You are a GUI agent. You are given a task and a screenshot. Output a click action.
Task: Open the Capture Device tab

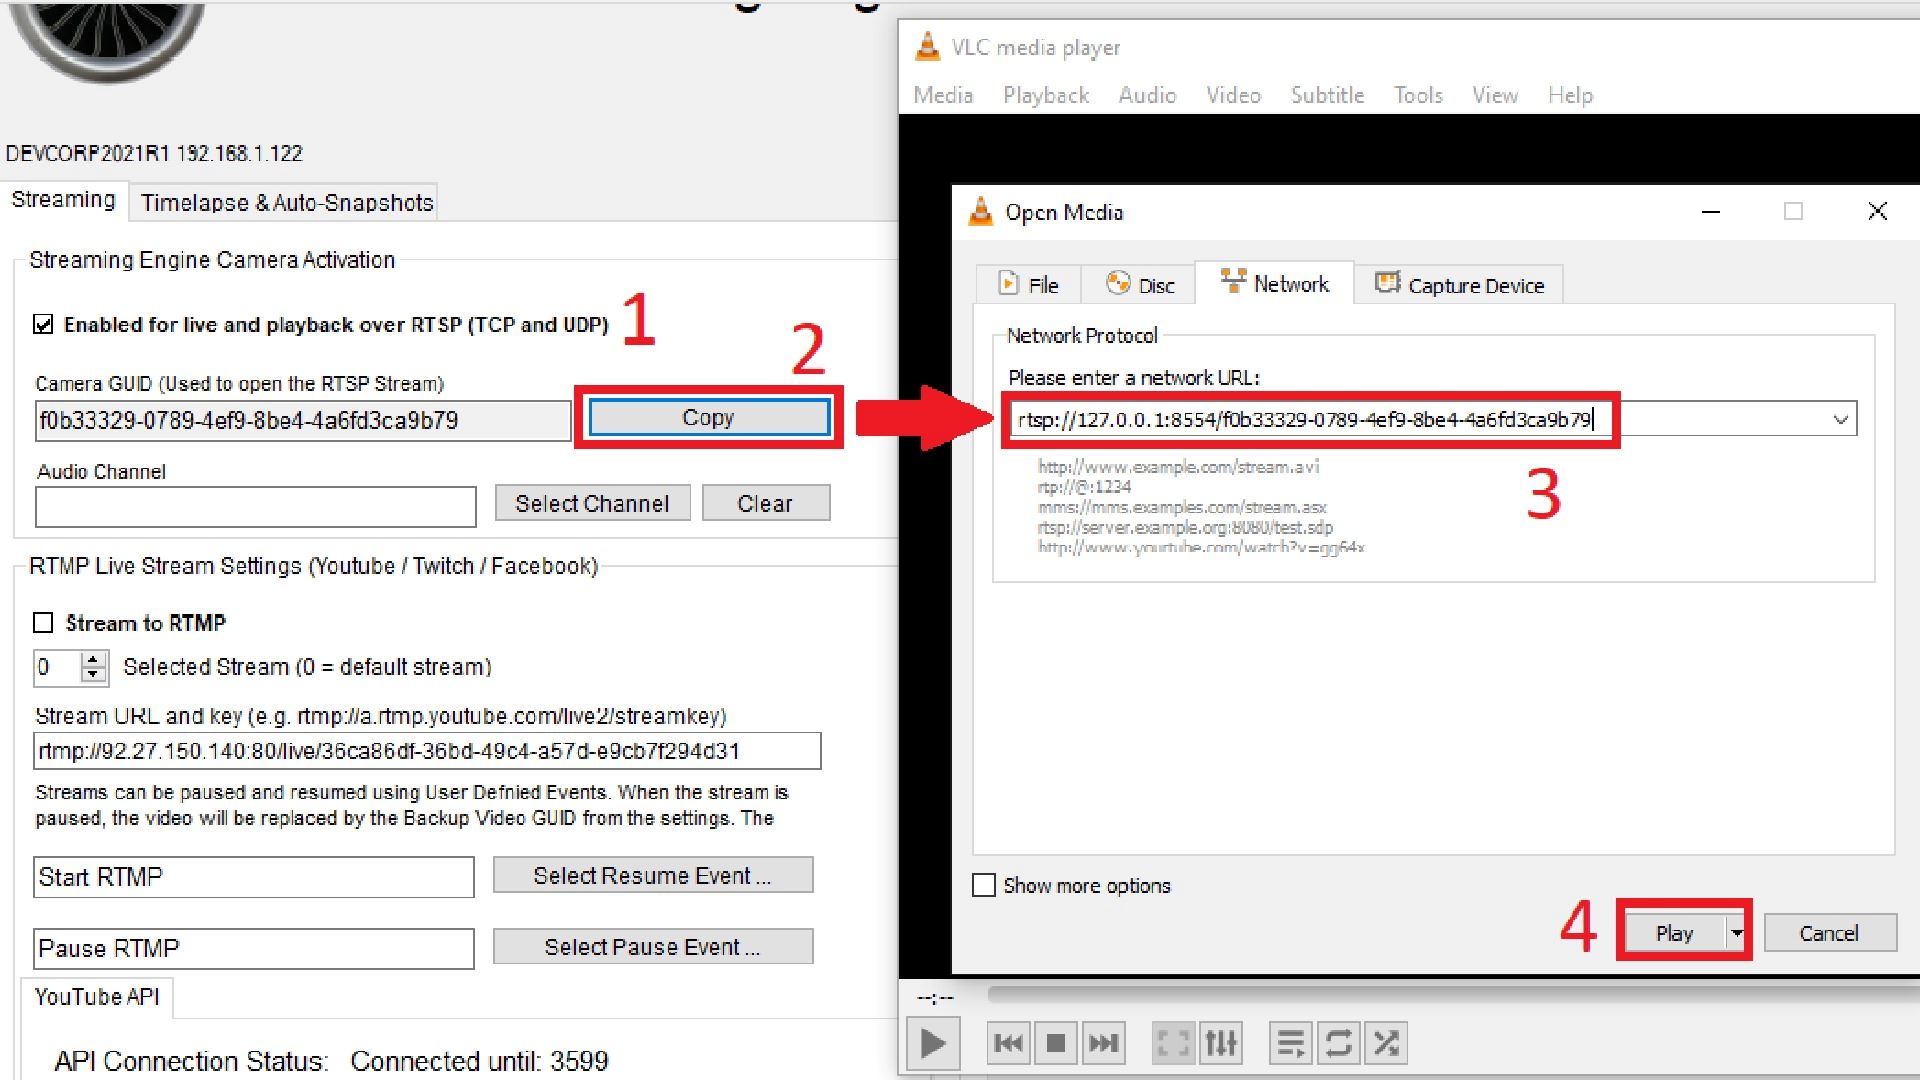click(x=1459, y=285)
